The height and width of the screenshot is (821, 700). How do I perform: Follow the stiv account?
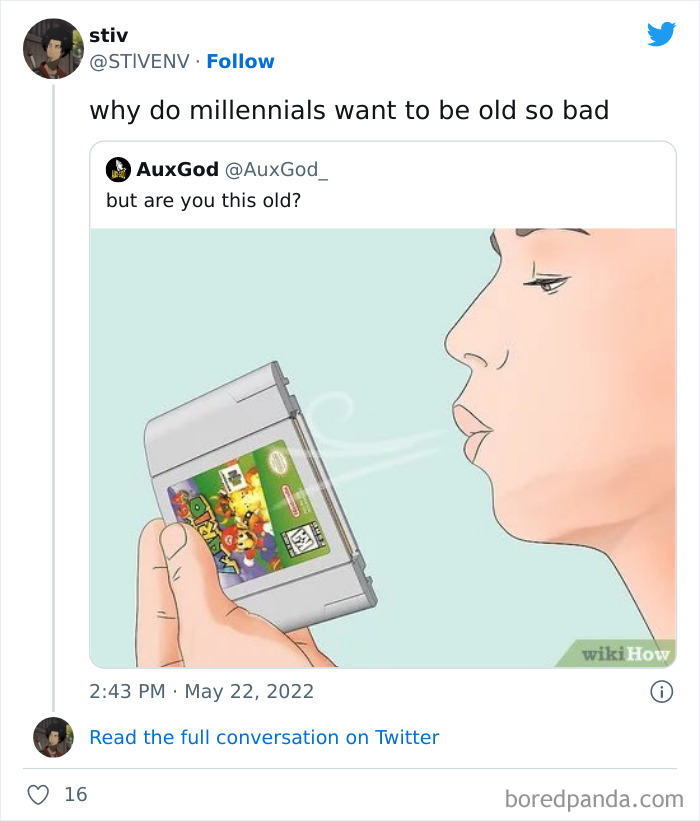pyautogui.click(x=240, y=62)
